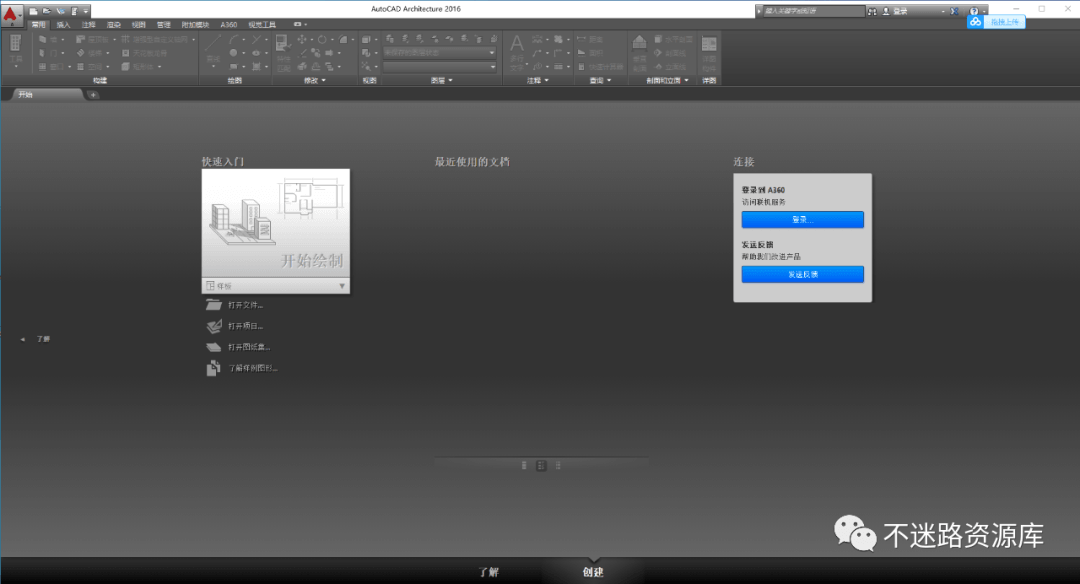This screenshot has width=1080, height=584.
Task: Click the 开始绘制 start drawing thumbnail
Action: pyautogui.click(x=276, y=223)
